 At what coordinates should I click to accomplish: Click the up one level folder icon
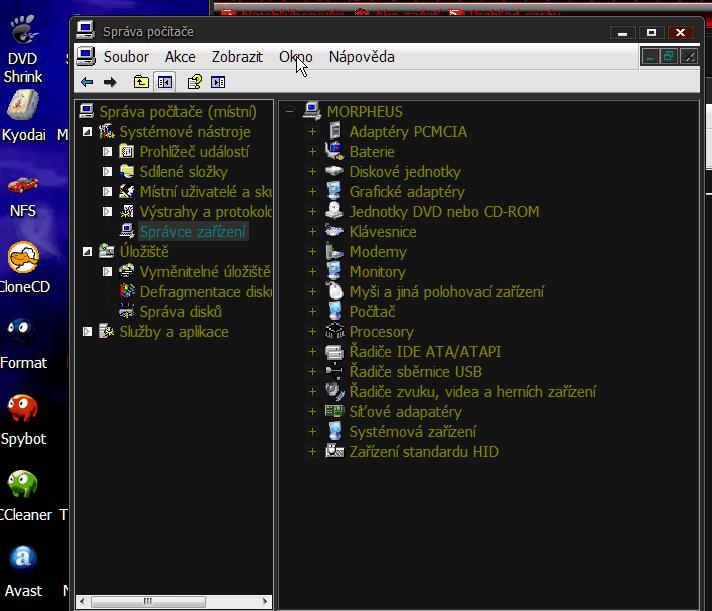click(141, 82)
